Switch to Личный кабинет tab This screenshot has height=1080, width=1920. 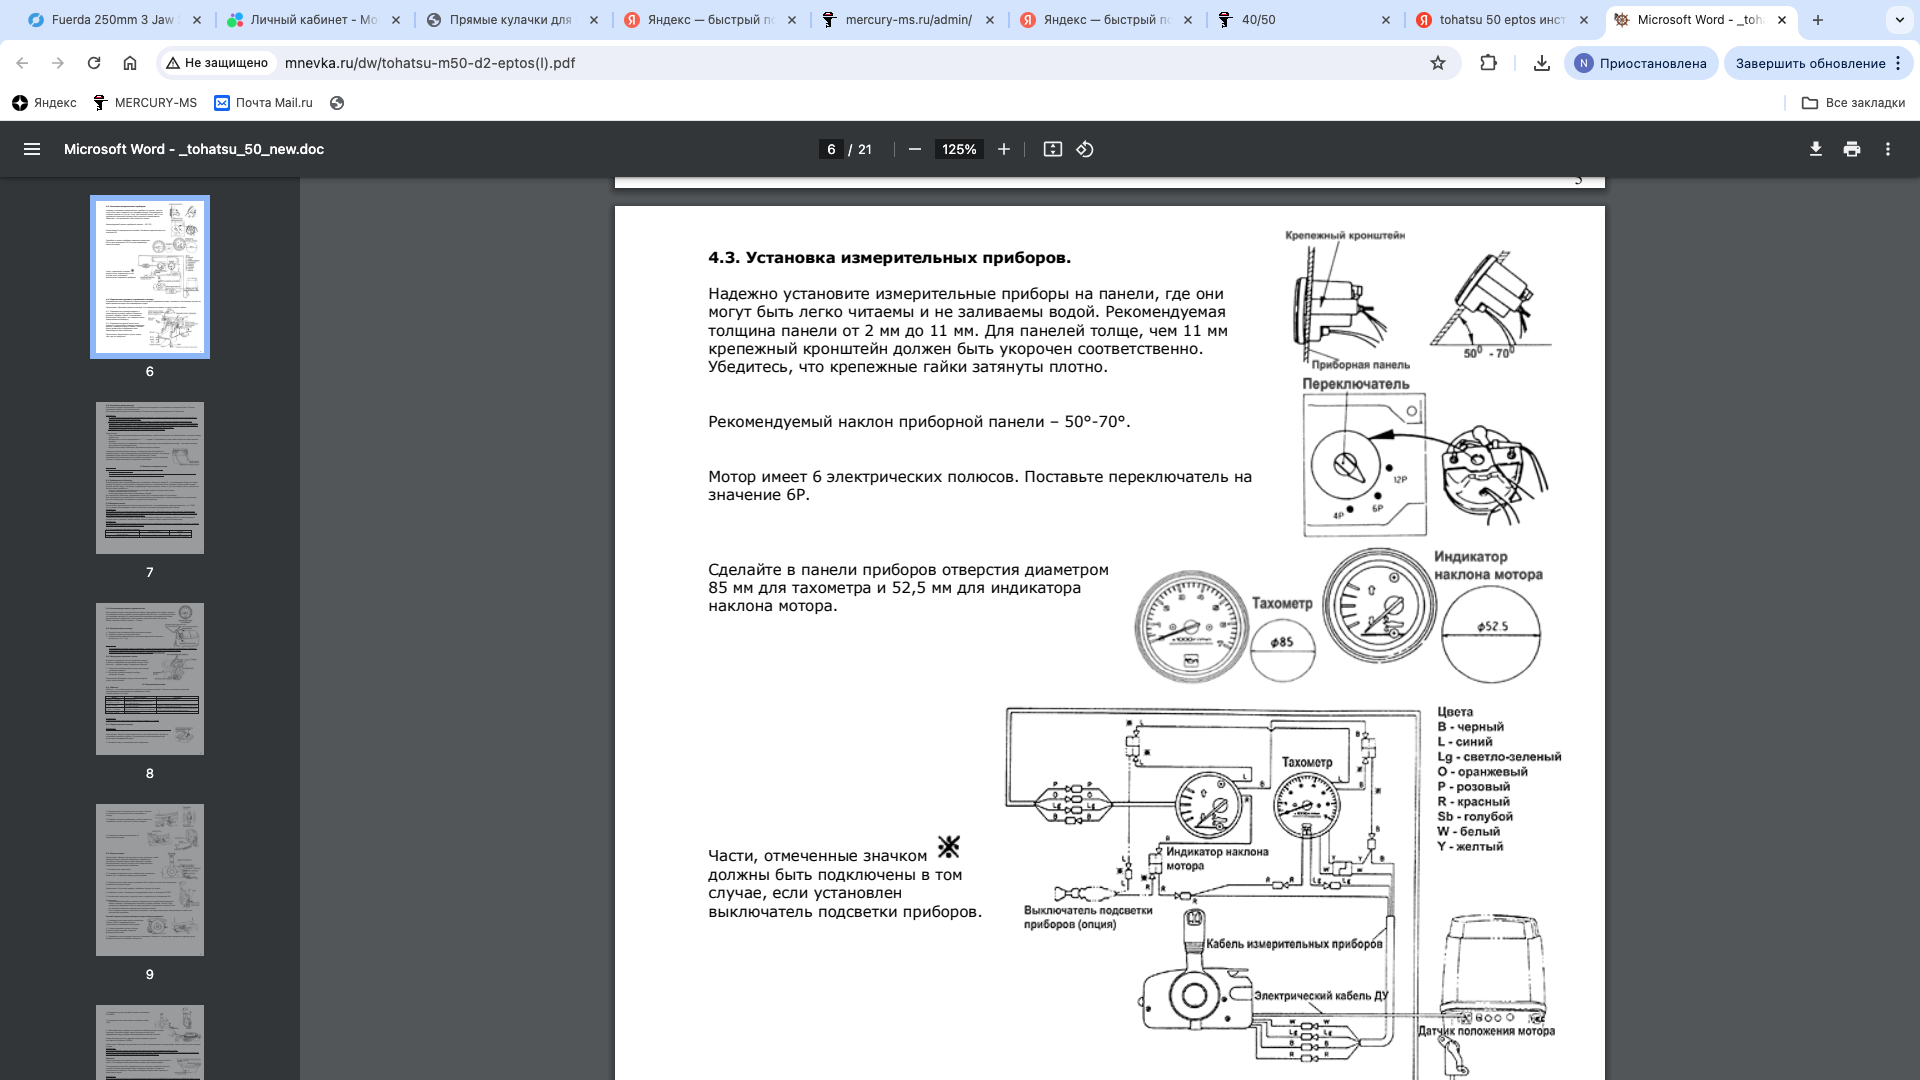(x=314, y=20)
